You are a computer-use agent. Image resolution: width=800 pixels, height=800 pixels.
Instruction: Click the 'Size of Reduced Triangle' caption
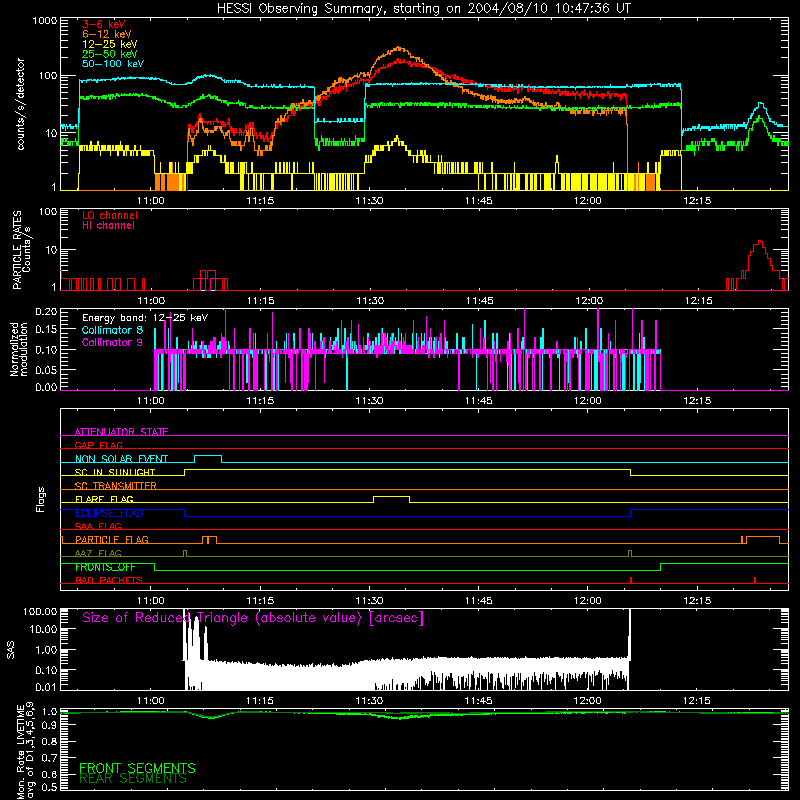pyautogui.click(x=253, y=618)
